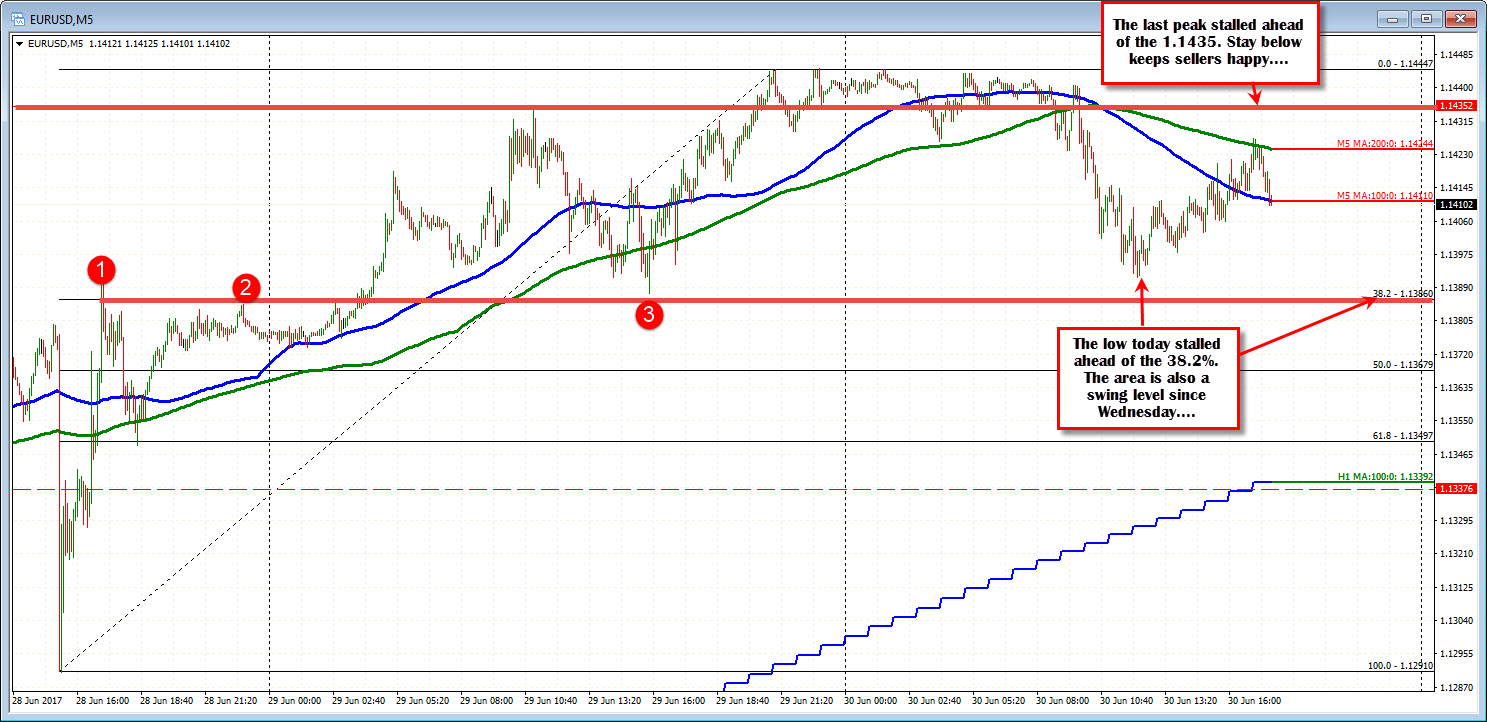Image resolution: width=1487 pixels, height=722 pixels.
Task: Click the 1.13040 price axis label
Action: [1455, 621]
